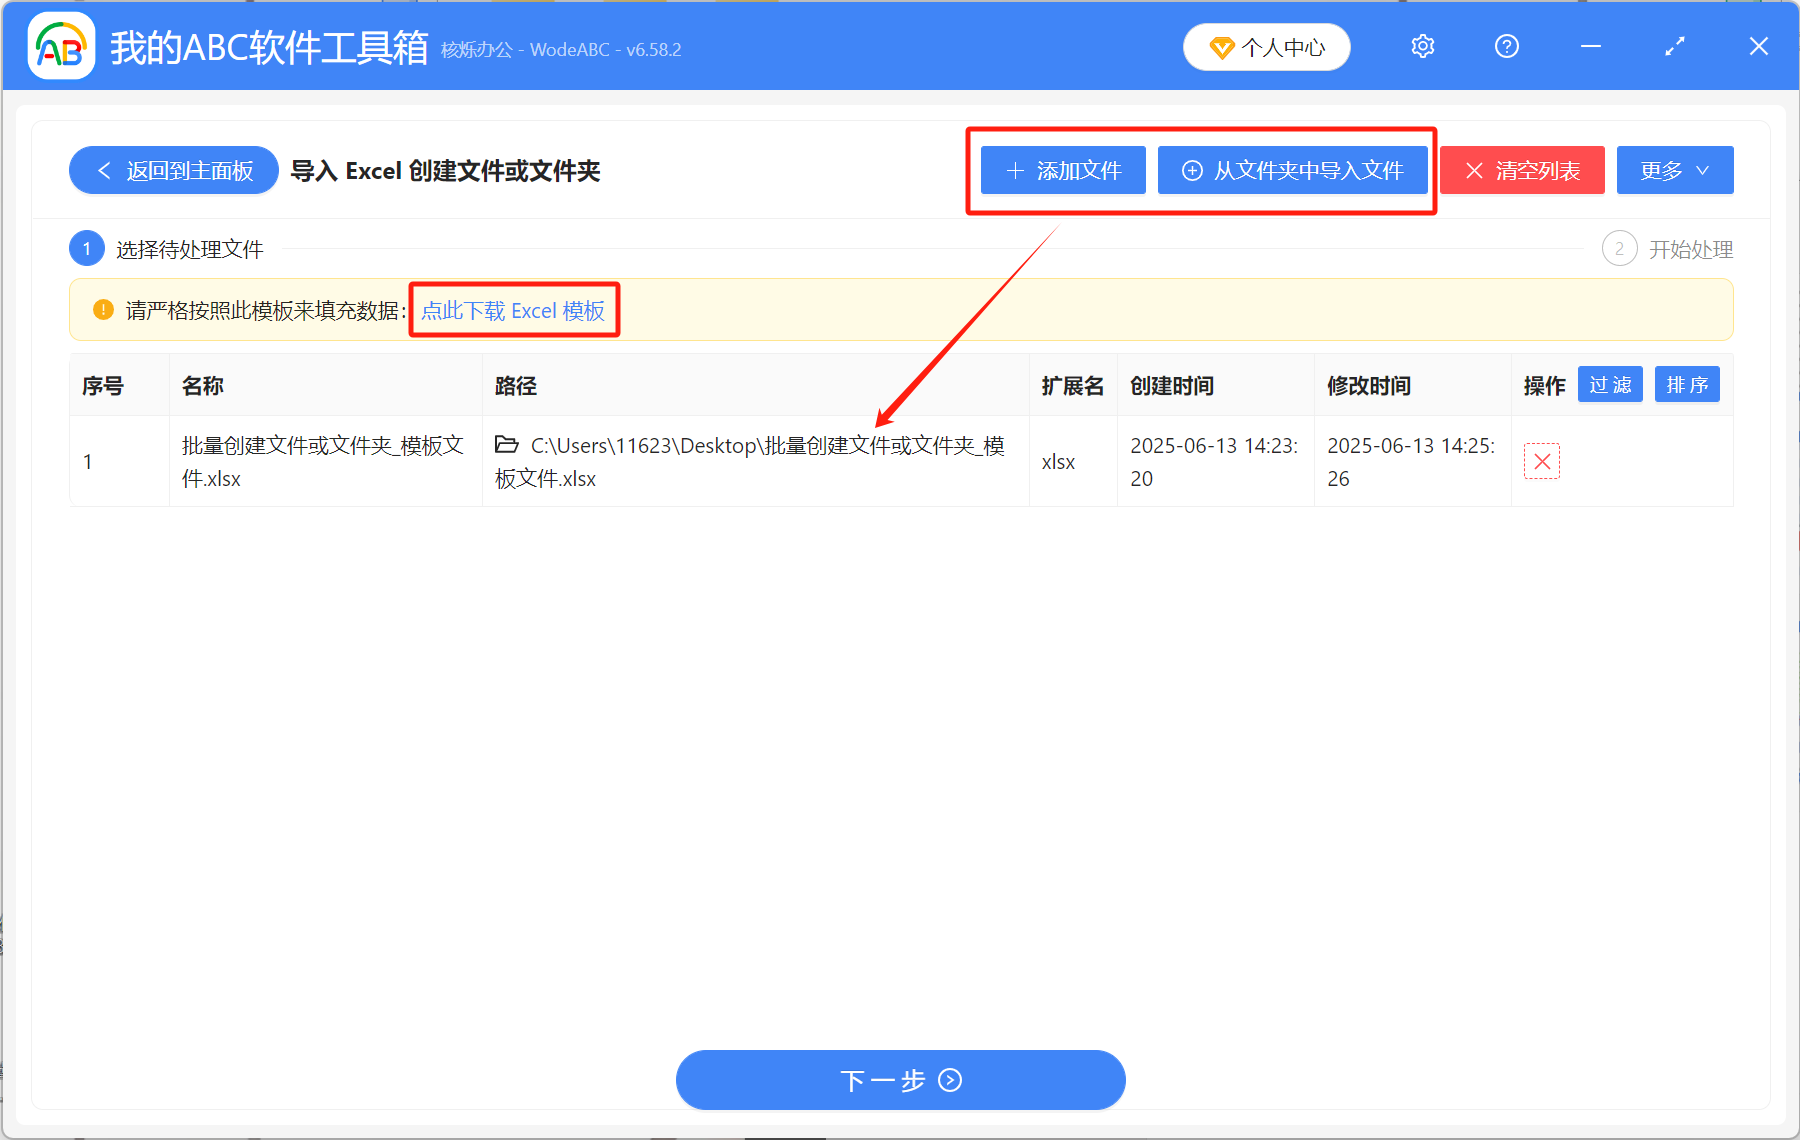Image resolution: width=1800 pixels, height=1140 pixels.
Task: Click the folder icon beside the file path
Action: pyautogui.click(x=506, y=445)
